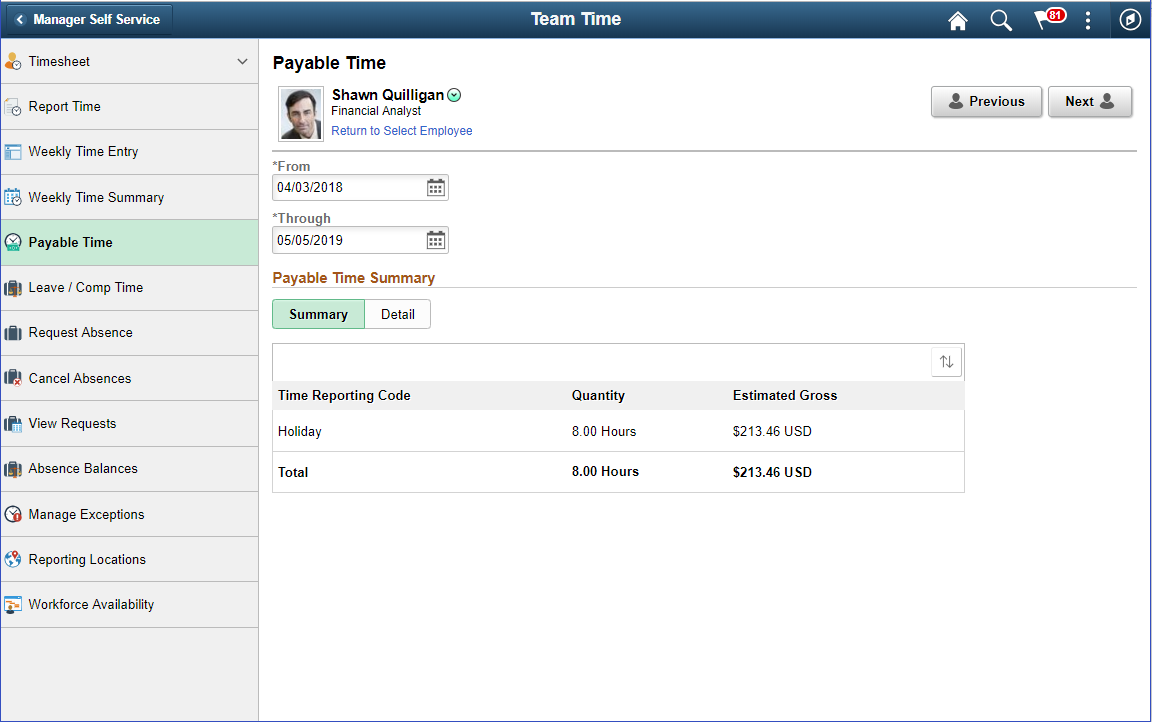Select the Holiday row code
Viewport: 1152px width, 722px height.
point(300,432)
